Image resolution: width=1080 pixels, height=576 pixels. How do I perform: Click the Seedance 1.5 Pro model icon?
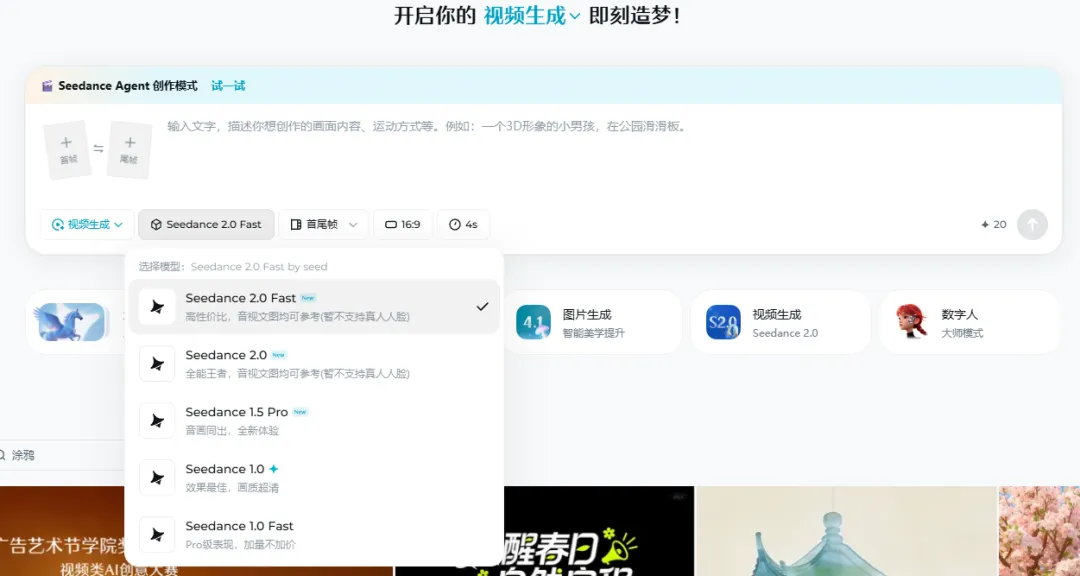pyautogui.click(x=157, y=421)
